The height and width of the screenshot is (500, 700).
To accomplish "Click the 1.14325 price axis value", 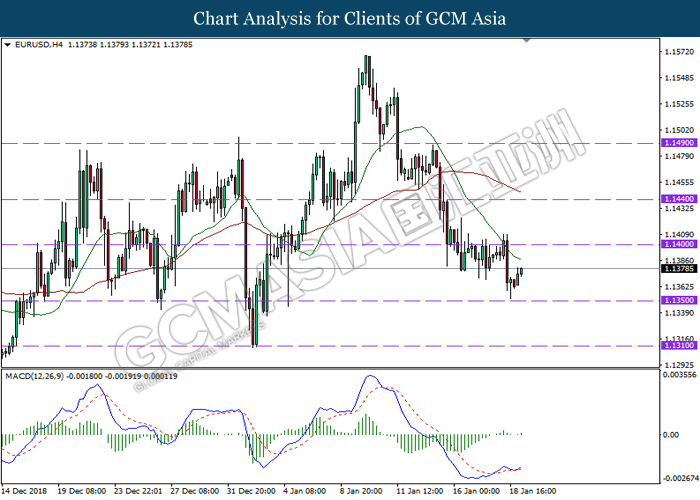I will coord(679,208).
